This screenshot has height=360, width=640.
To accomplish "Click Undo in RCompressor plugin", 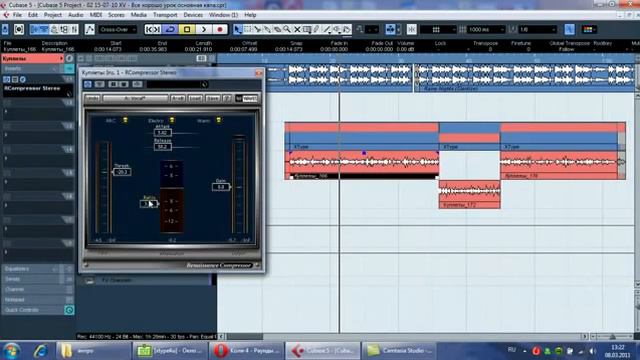I will tap(93, 98).
